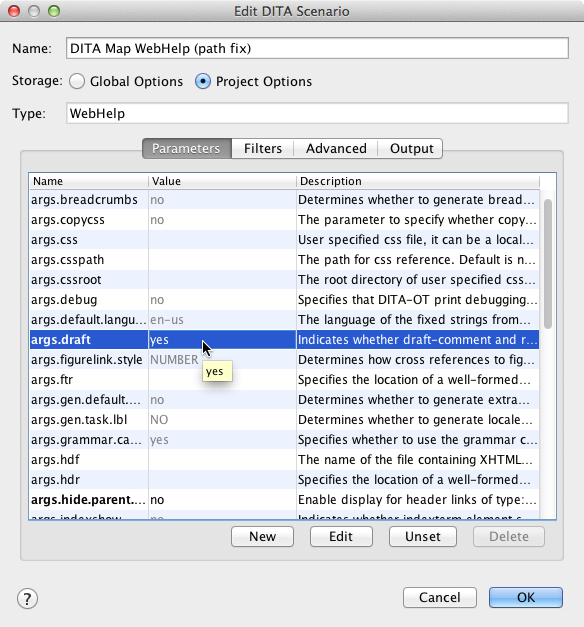Image resolution: width=584 pixels, height=627 pixels.
Task: Click the Value column header
Action: pos(222,181)
